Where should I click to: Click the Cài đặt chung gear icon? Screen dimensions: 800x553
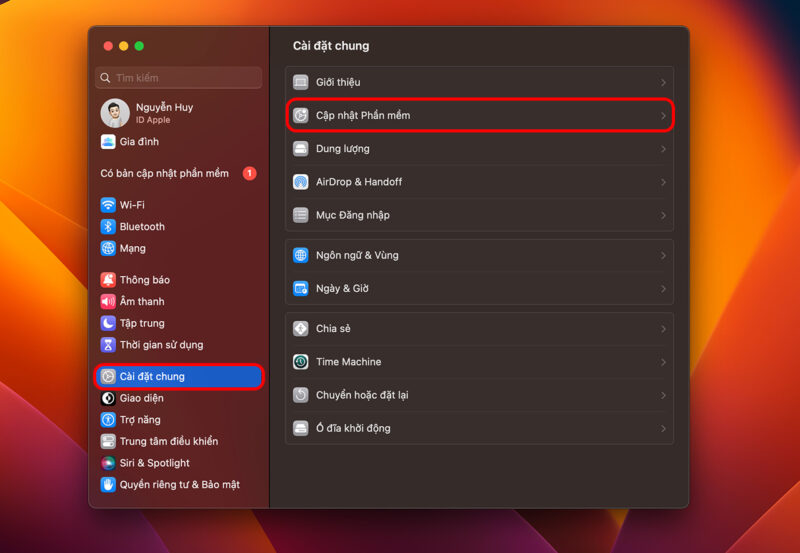point(108,376)
